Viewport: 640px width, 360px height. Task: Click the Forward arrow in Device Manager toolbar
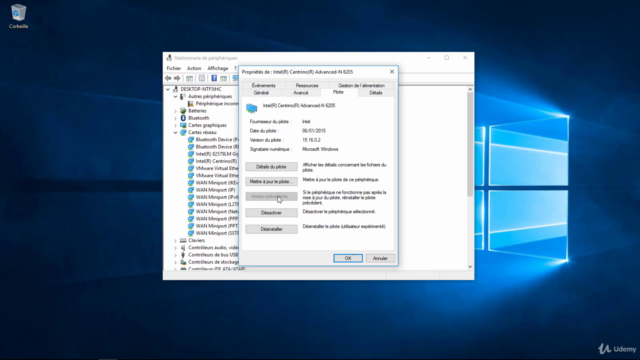(177, 78)
